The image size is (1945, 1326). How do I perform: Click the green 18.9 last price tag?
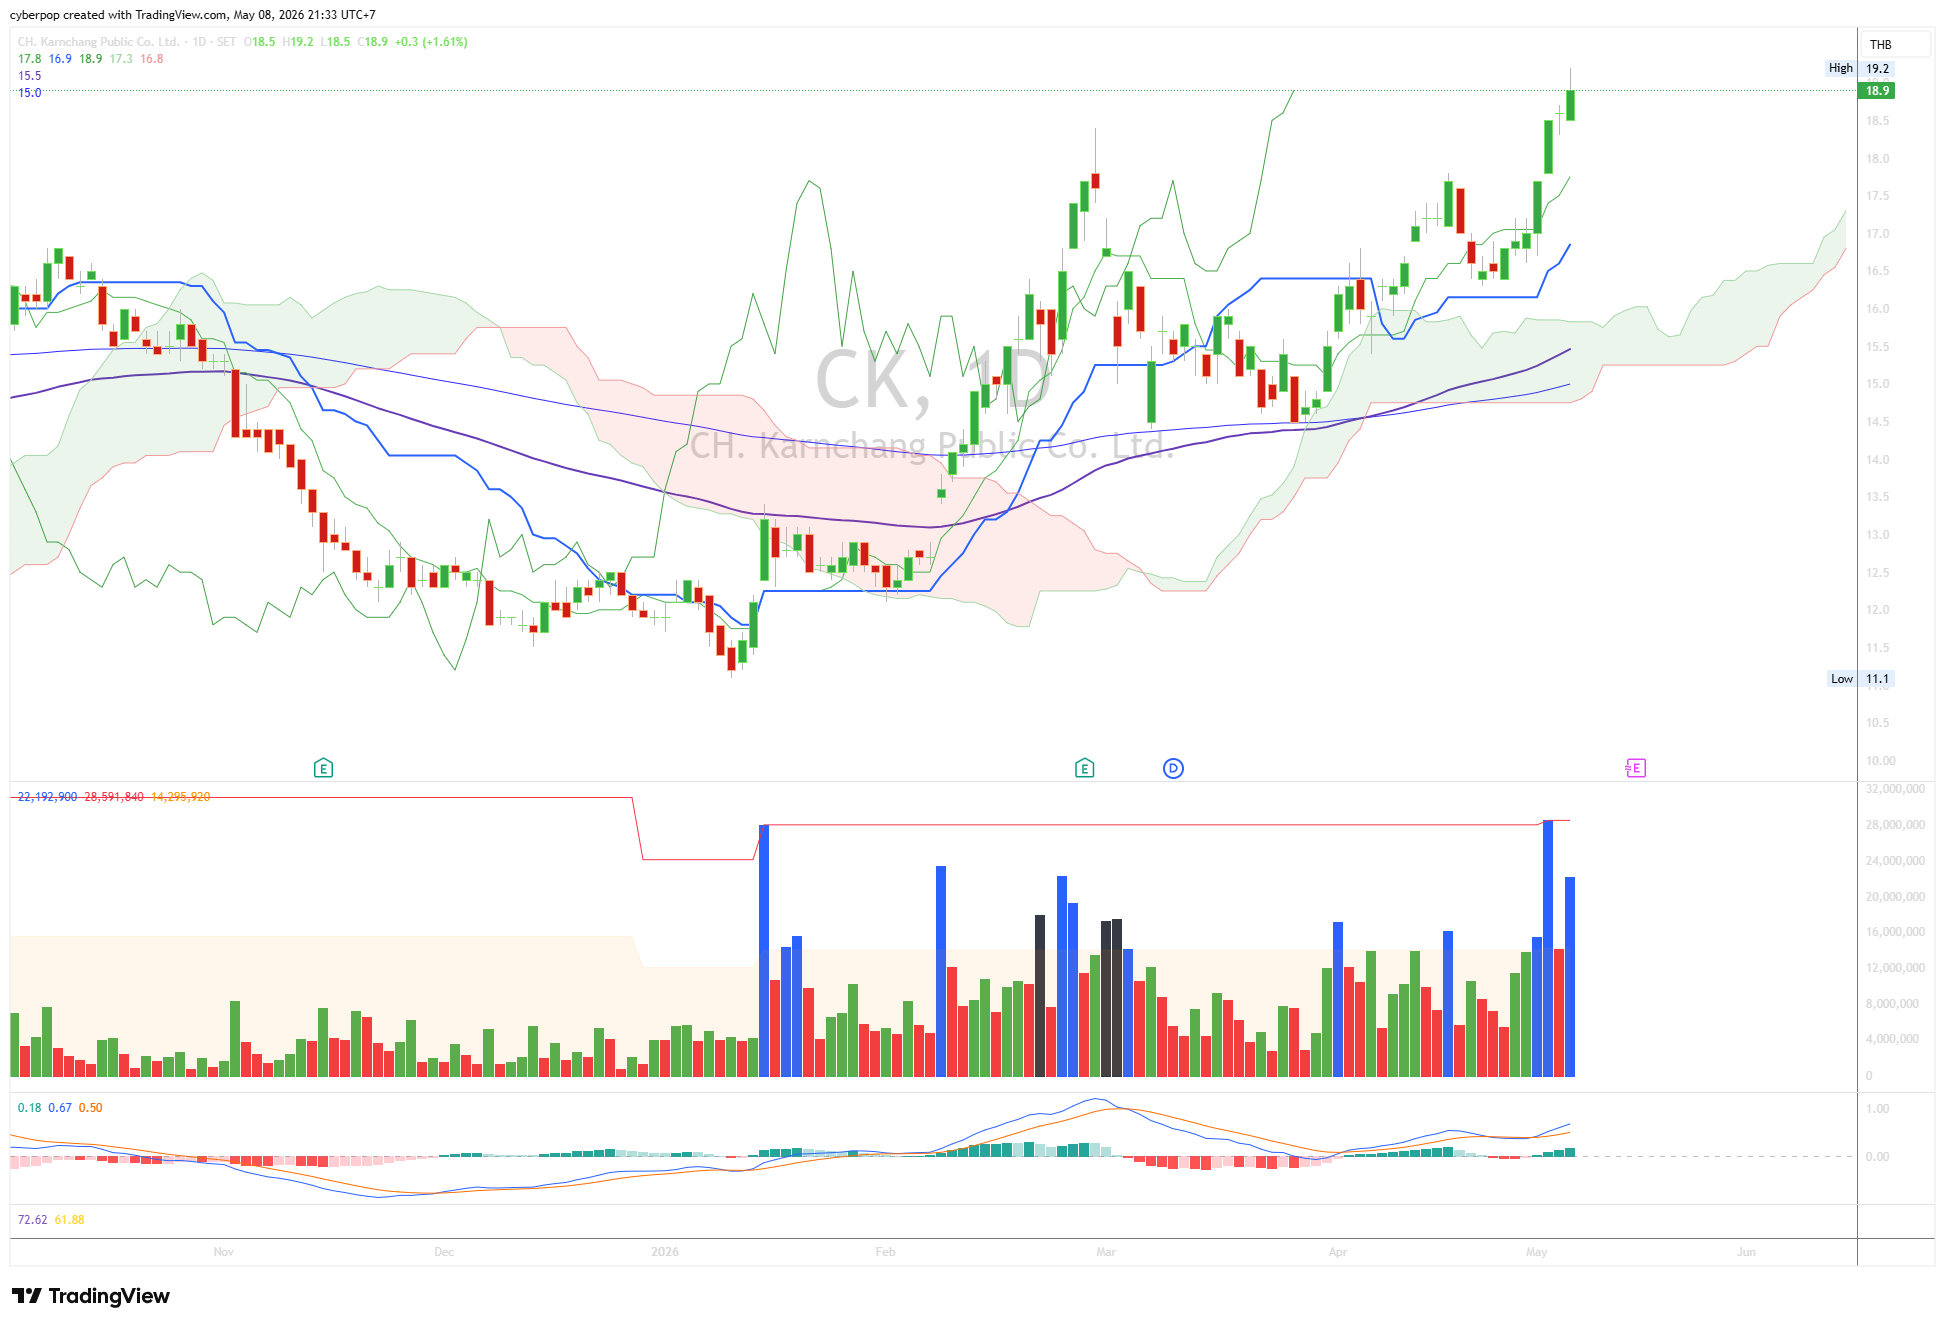pyautogui.click(x=1877, y=91)
